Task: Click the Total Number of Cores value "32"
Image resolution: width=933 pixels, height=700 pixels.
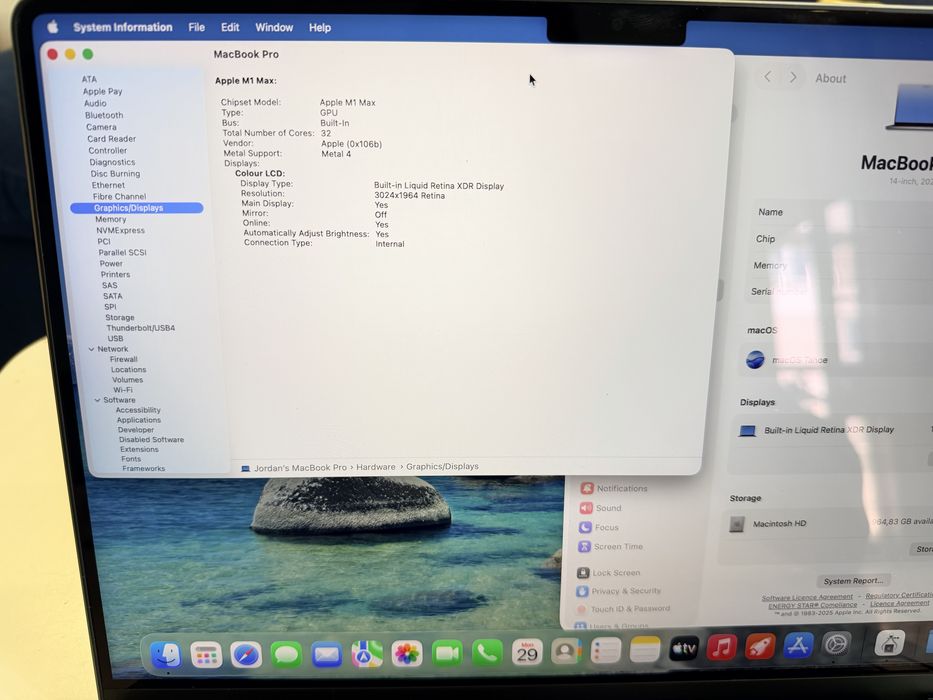Action: pyautogui.click(x=325, y=133)
